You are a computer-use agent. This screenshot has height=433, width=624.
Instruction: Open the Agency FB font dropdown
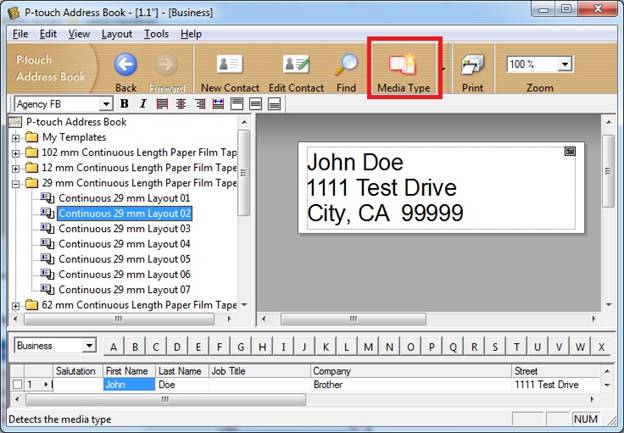(x=105, y=104)
